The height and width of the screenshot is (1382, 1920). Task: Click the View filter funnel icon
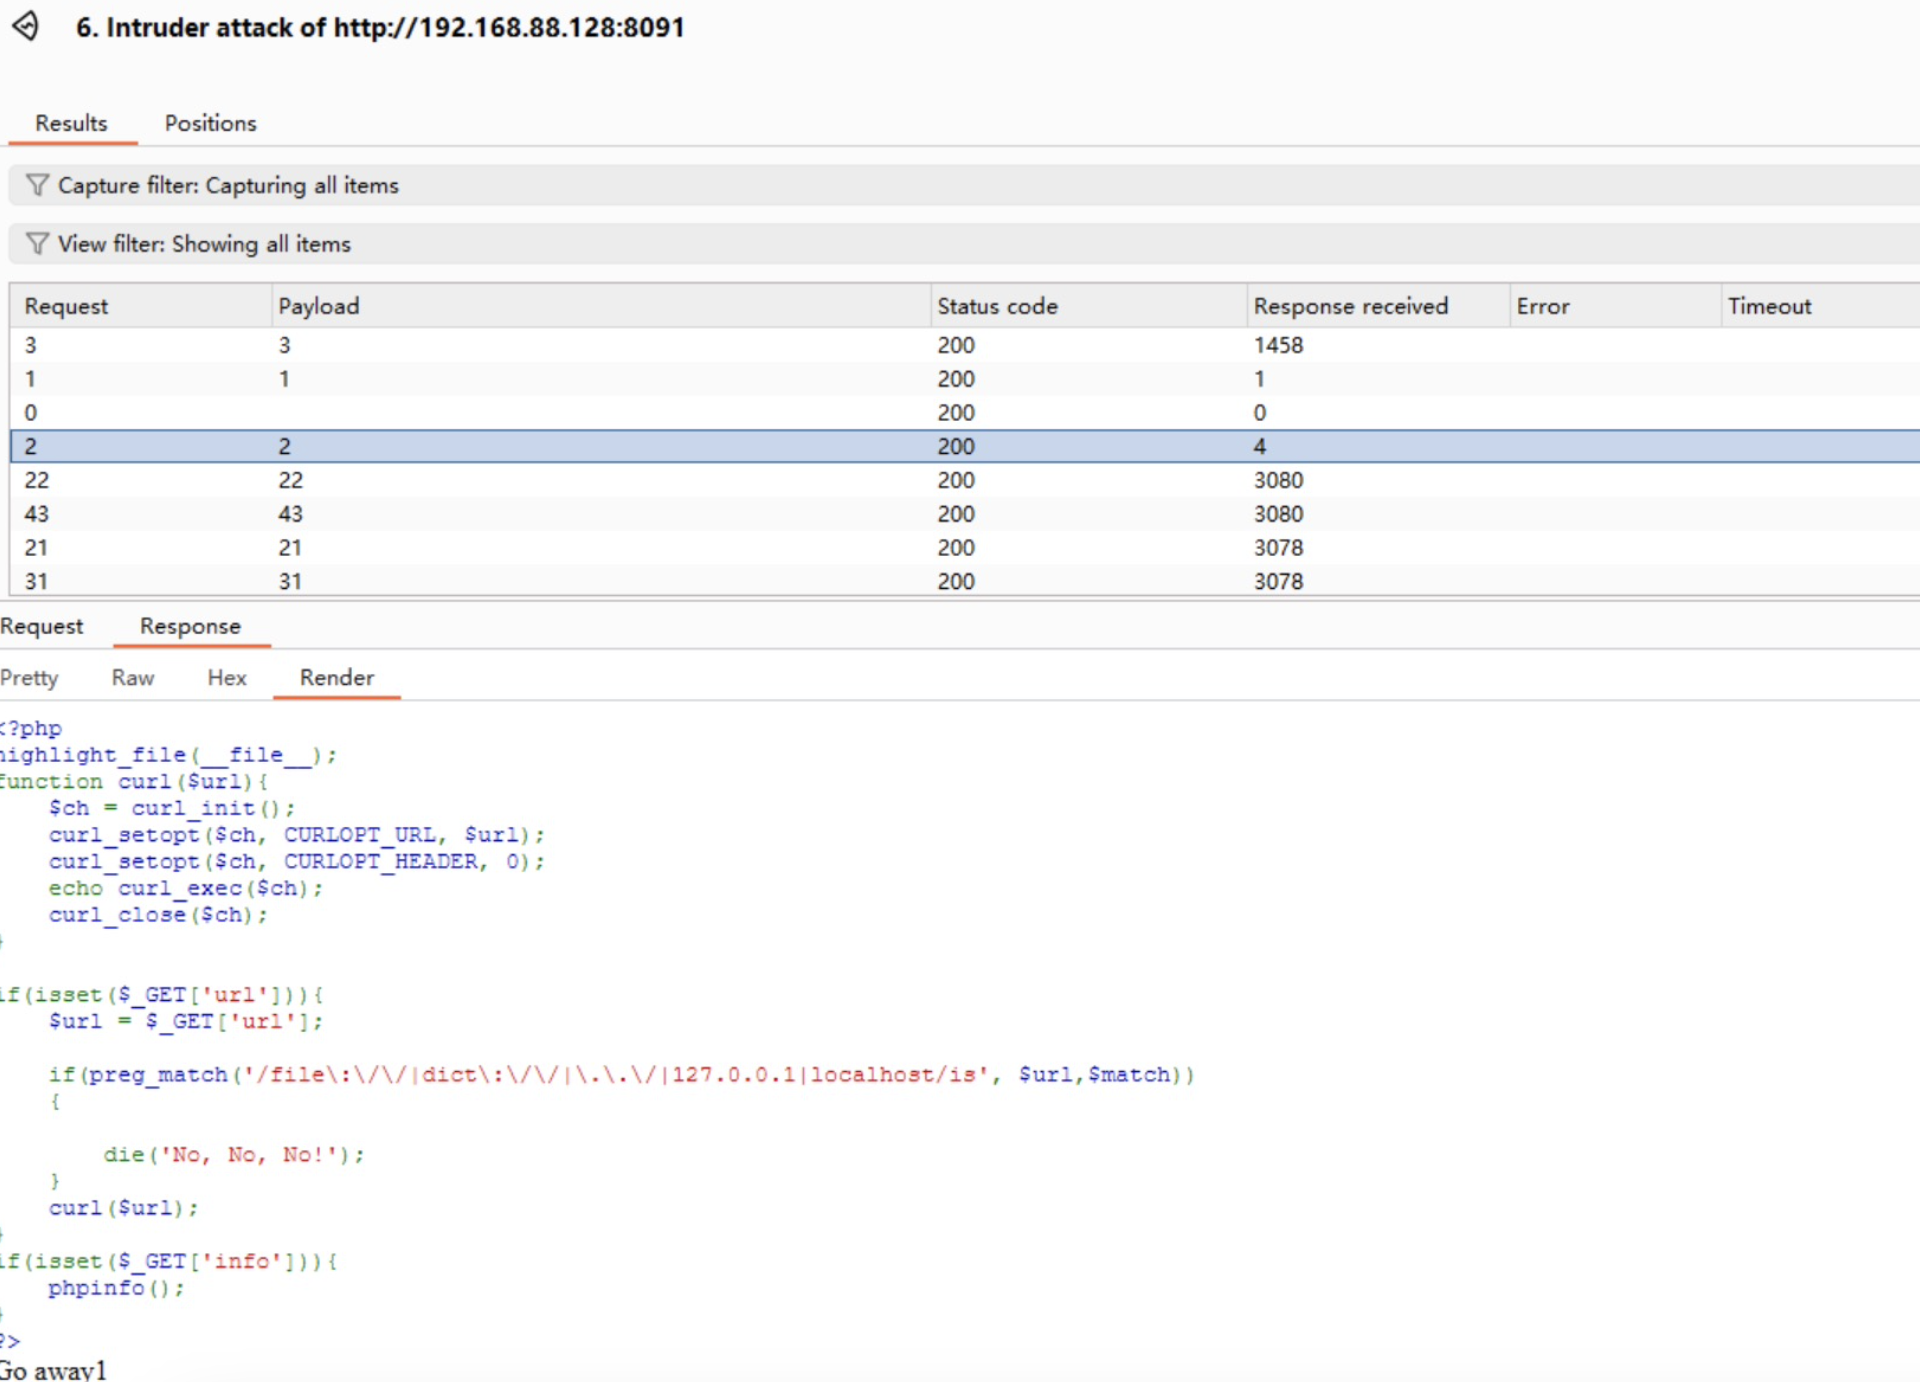tap(37, 243)
